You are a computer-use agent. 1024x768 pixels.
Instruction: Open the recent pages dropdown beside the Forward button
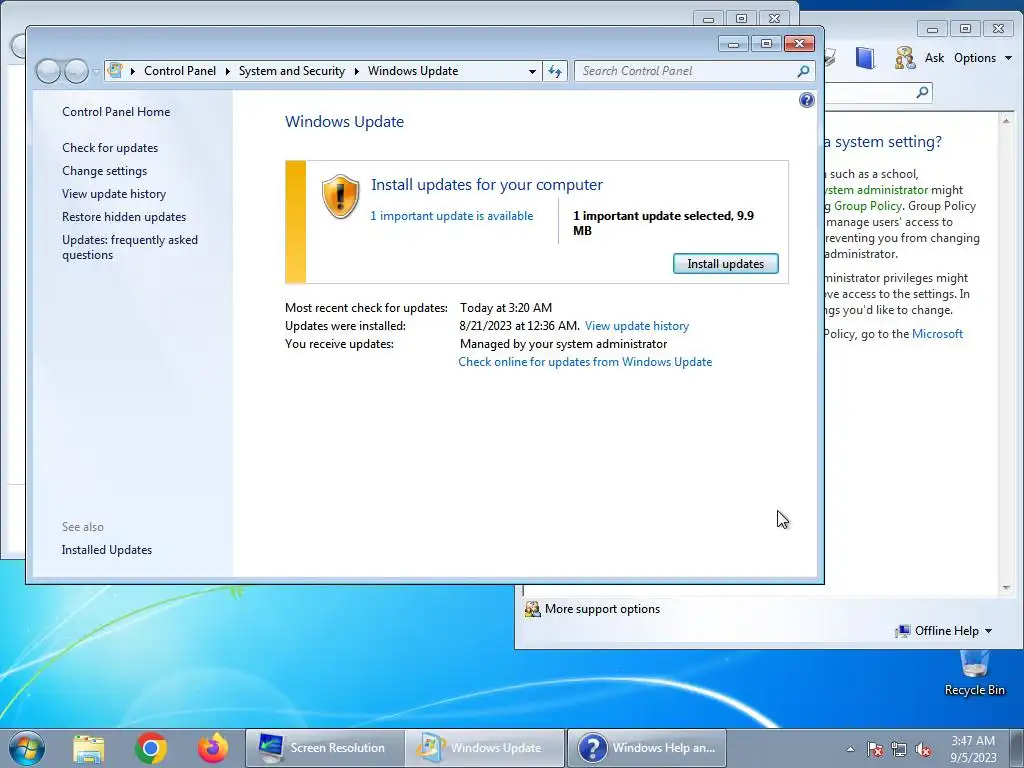click(96, 71)
